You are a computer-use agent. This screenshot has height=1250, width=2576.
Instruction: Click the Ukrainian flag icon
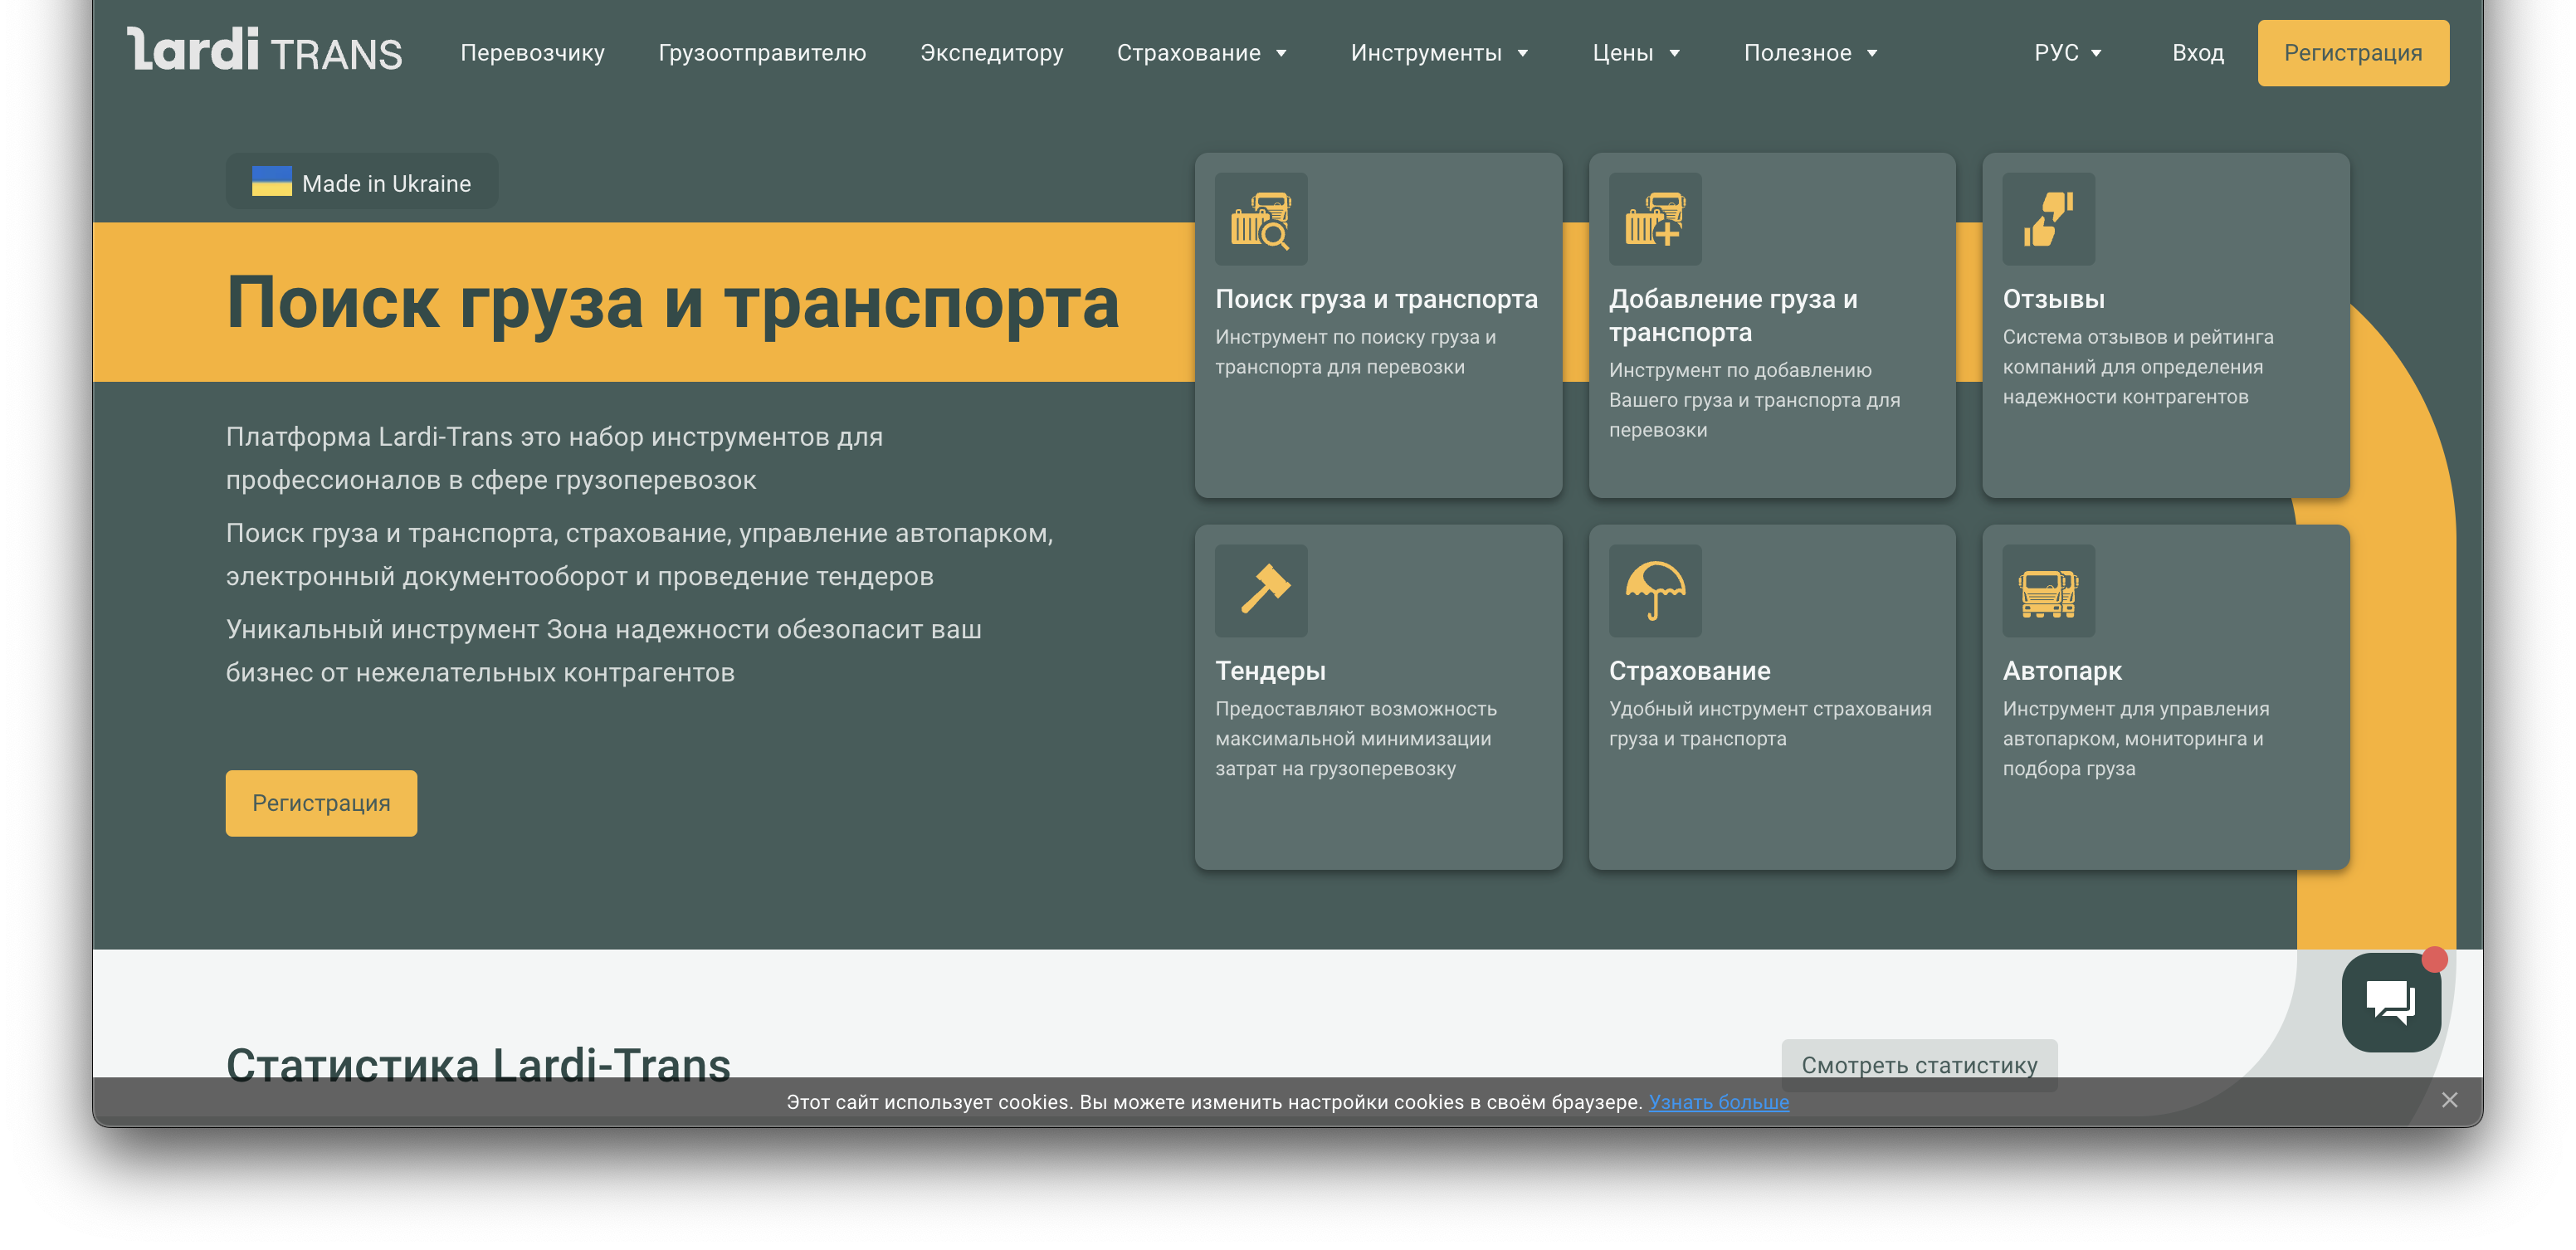[271, 181]
